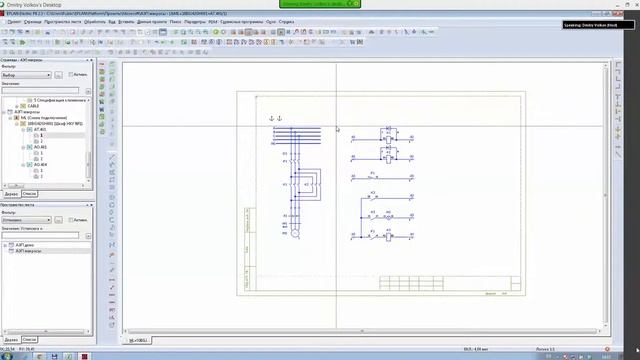
Task: Expand the АЭП демо project node
Action: tap(5, 245)
